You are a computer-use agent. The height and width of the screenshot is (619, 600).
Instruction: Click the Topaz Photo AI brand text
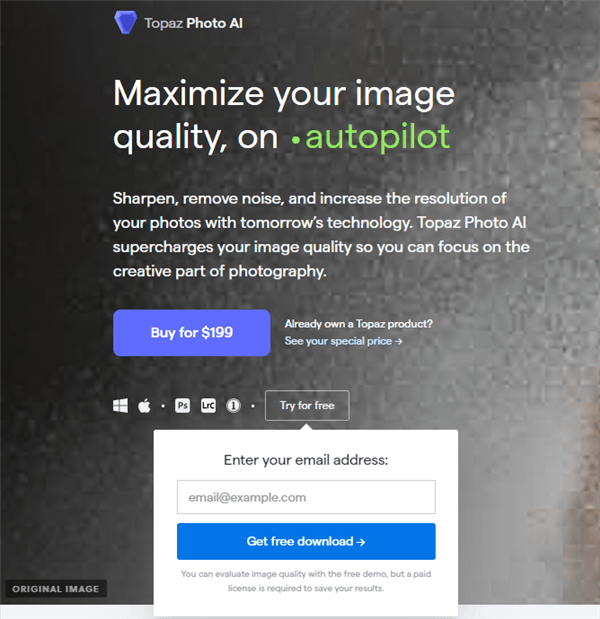(193, 23)
